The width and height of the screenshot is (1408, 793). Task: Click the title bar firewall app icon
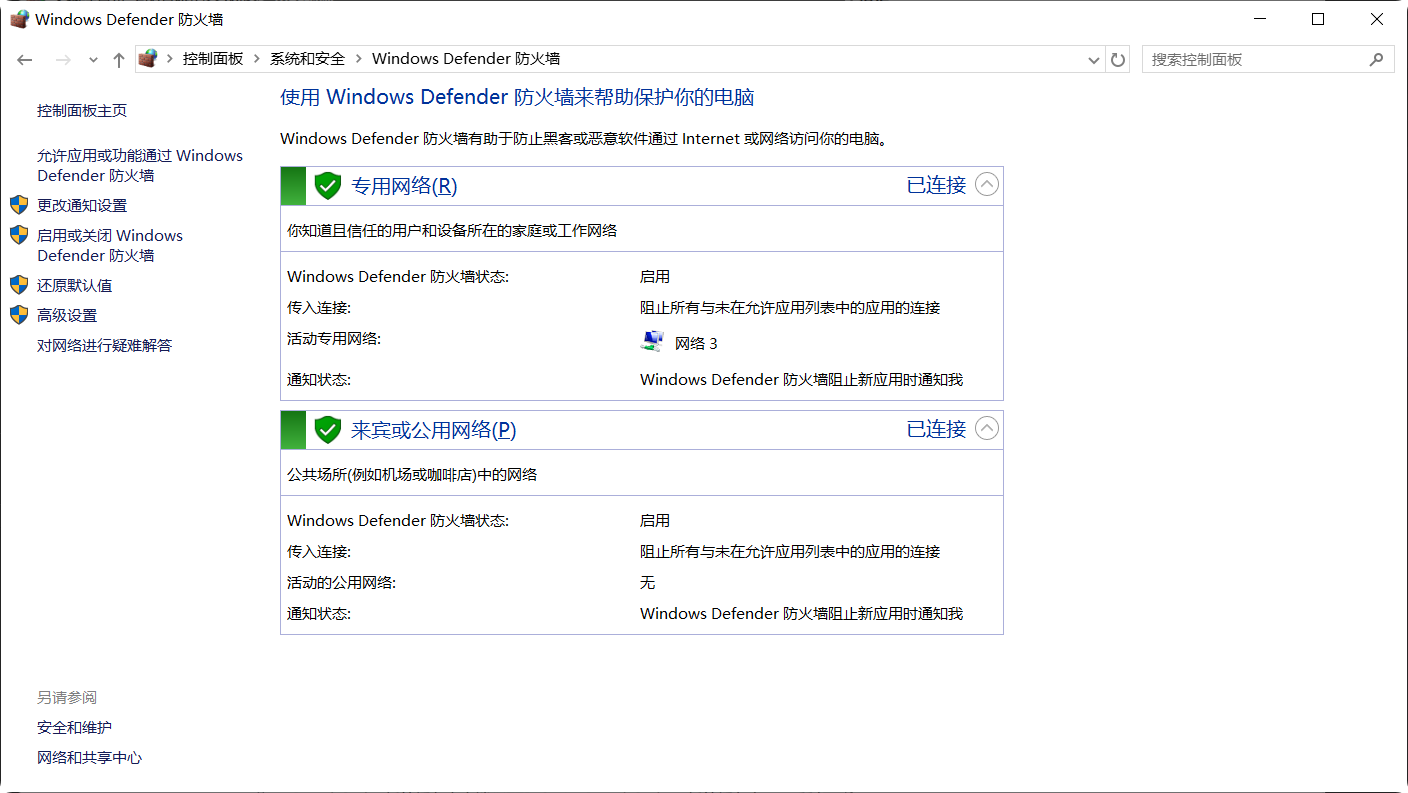coord(19,19)
